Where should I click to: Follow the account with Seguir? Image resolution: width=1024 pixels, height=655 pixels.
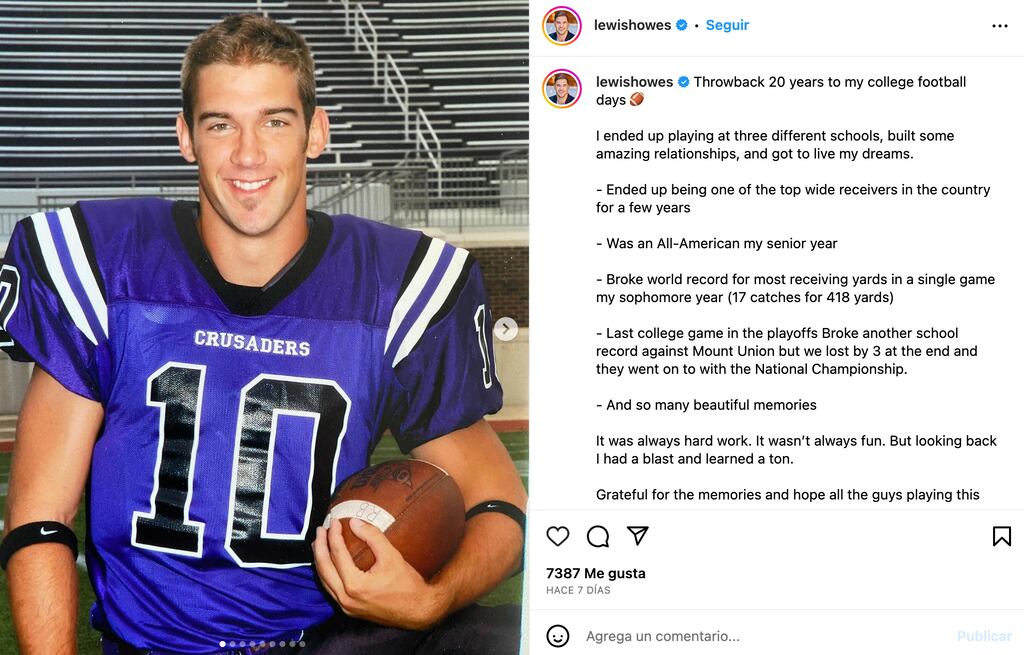(727, 25)
